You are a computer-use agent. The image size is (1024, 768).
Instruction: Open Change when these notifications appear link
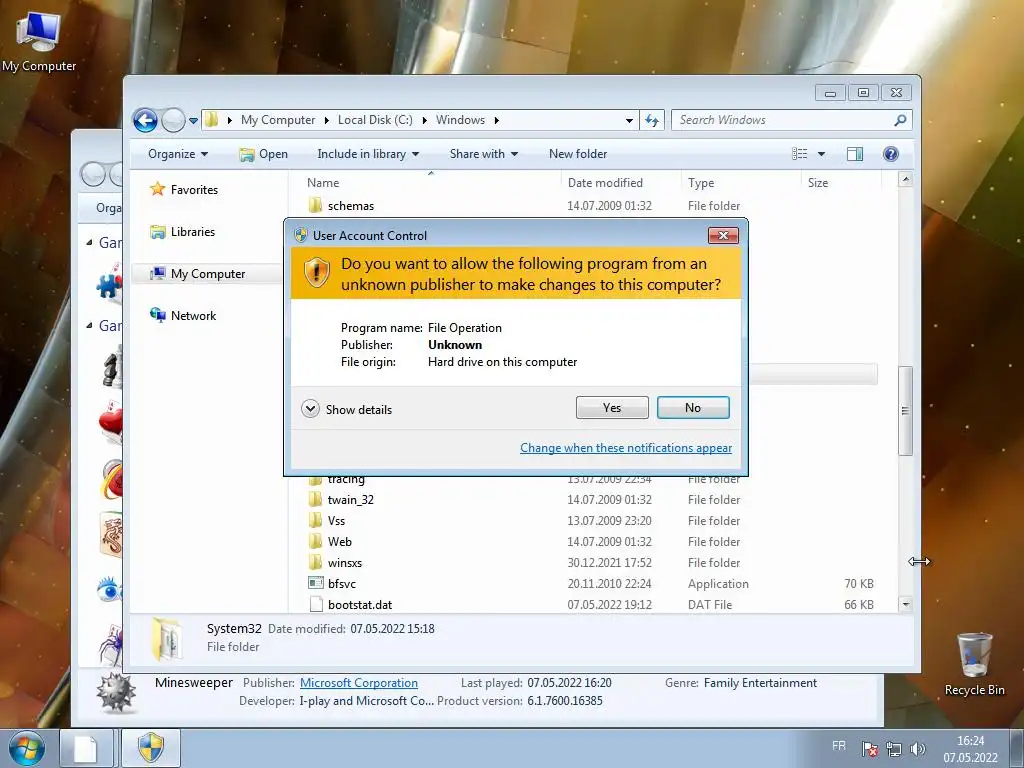tap(626, 448)
